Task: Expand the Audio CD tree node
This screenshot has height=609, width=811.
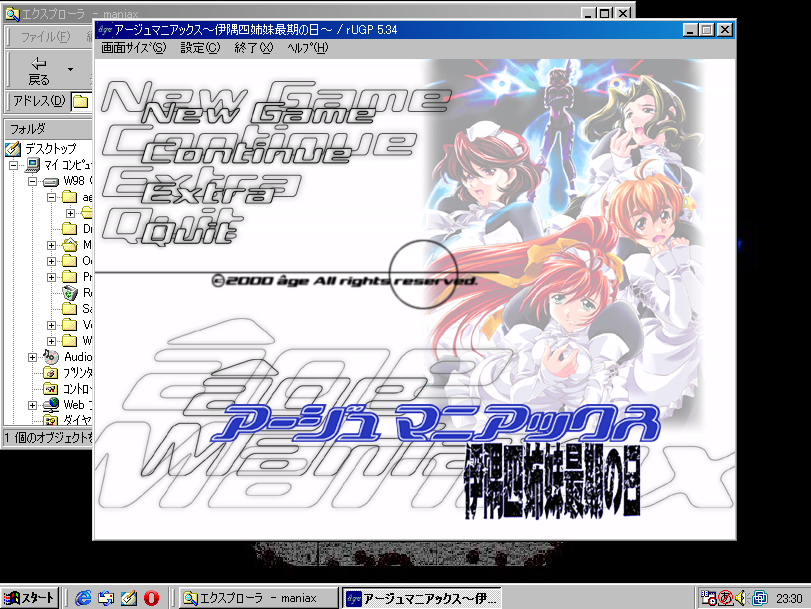Action: 33,357
